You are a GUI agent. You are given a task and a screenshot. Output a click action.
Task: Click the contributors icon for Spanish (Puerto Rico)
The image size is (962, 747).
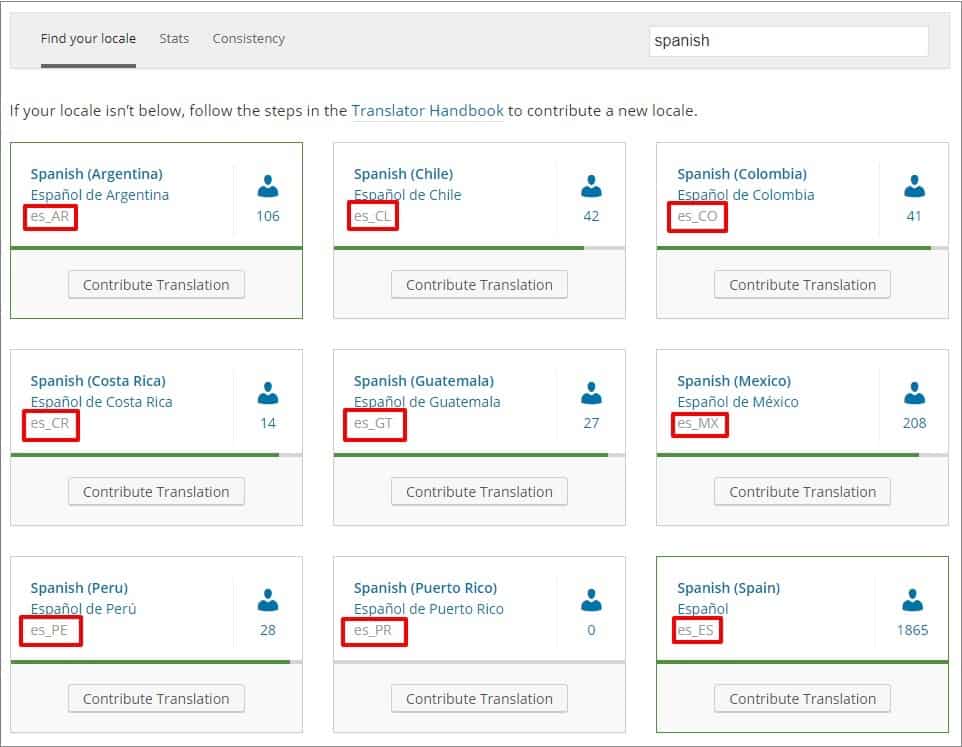point(591,600)
